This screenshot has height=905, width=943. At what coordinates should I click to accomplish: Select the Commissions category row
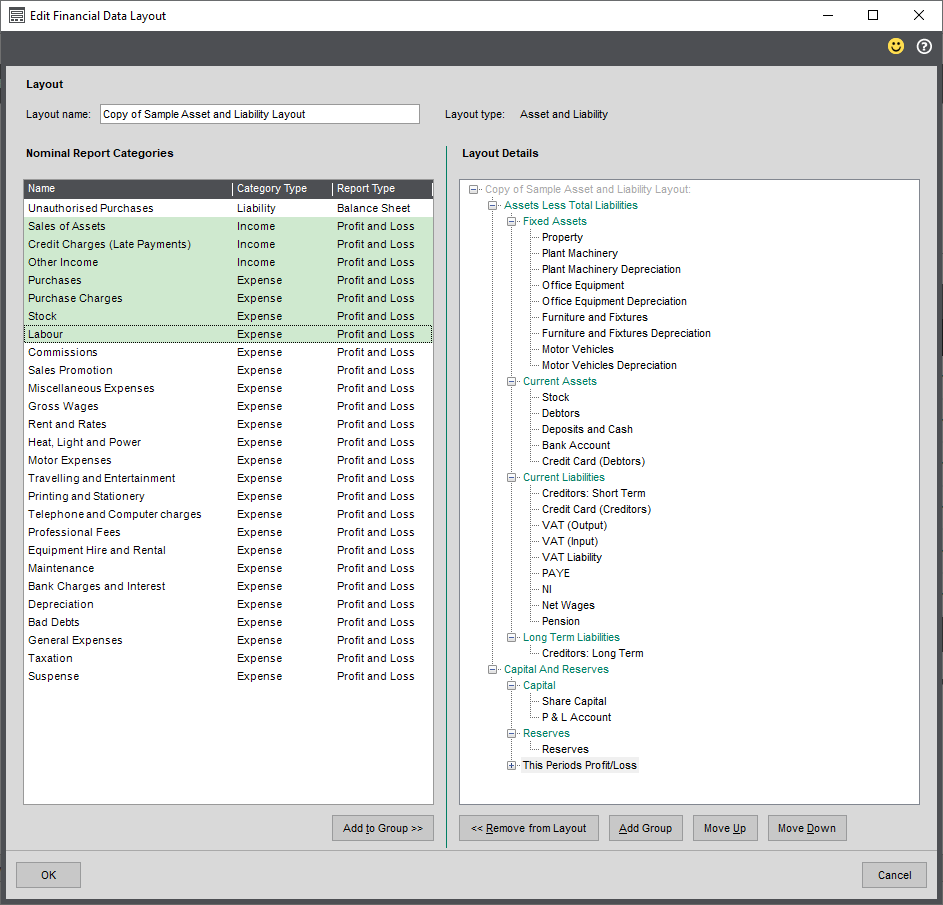tap(63, 352)
